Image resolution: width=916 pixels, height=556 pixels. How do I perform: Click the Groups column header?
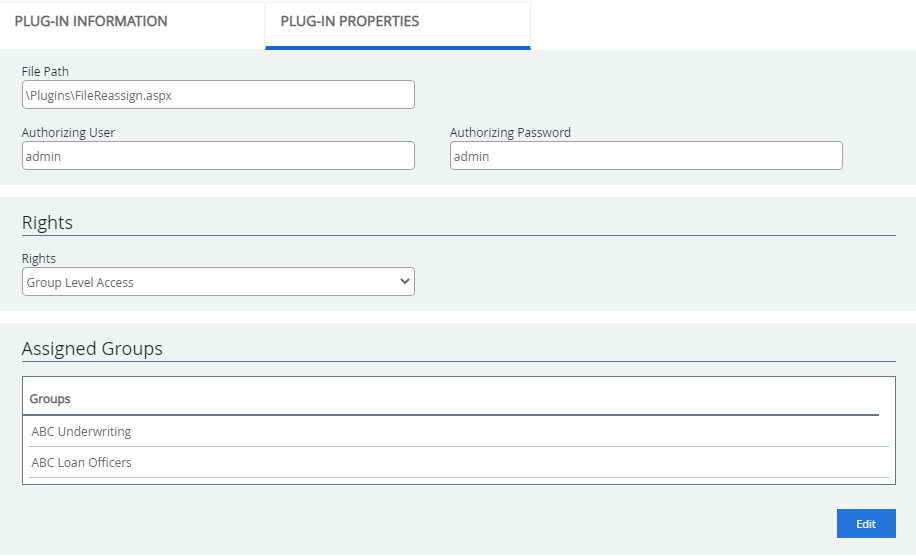point(50,399)
